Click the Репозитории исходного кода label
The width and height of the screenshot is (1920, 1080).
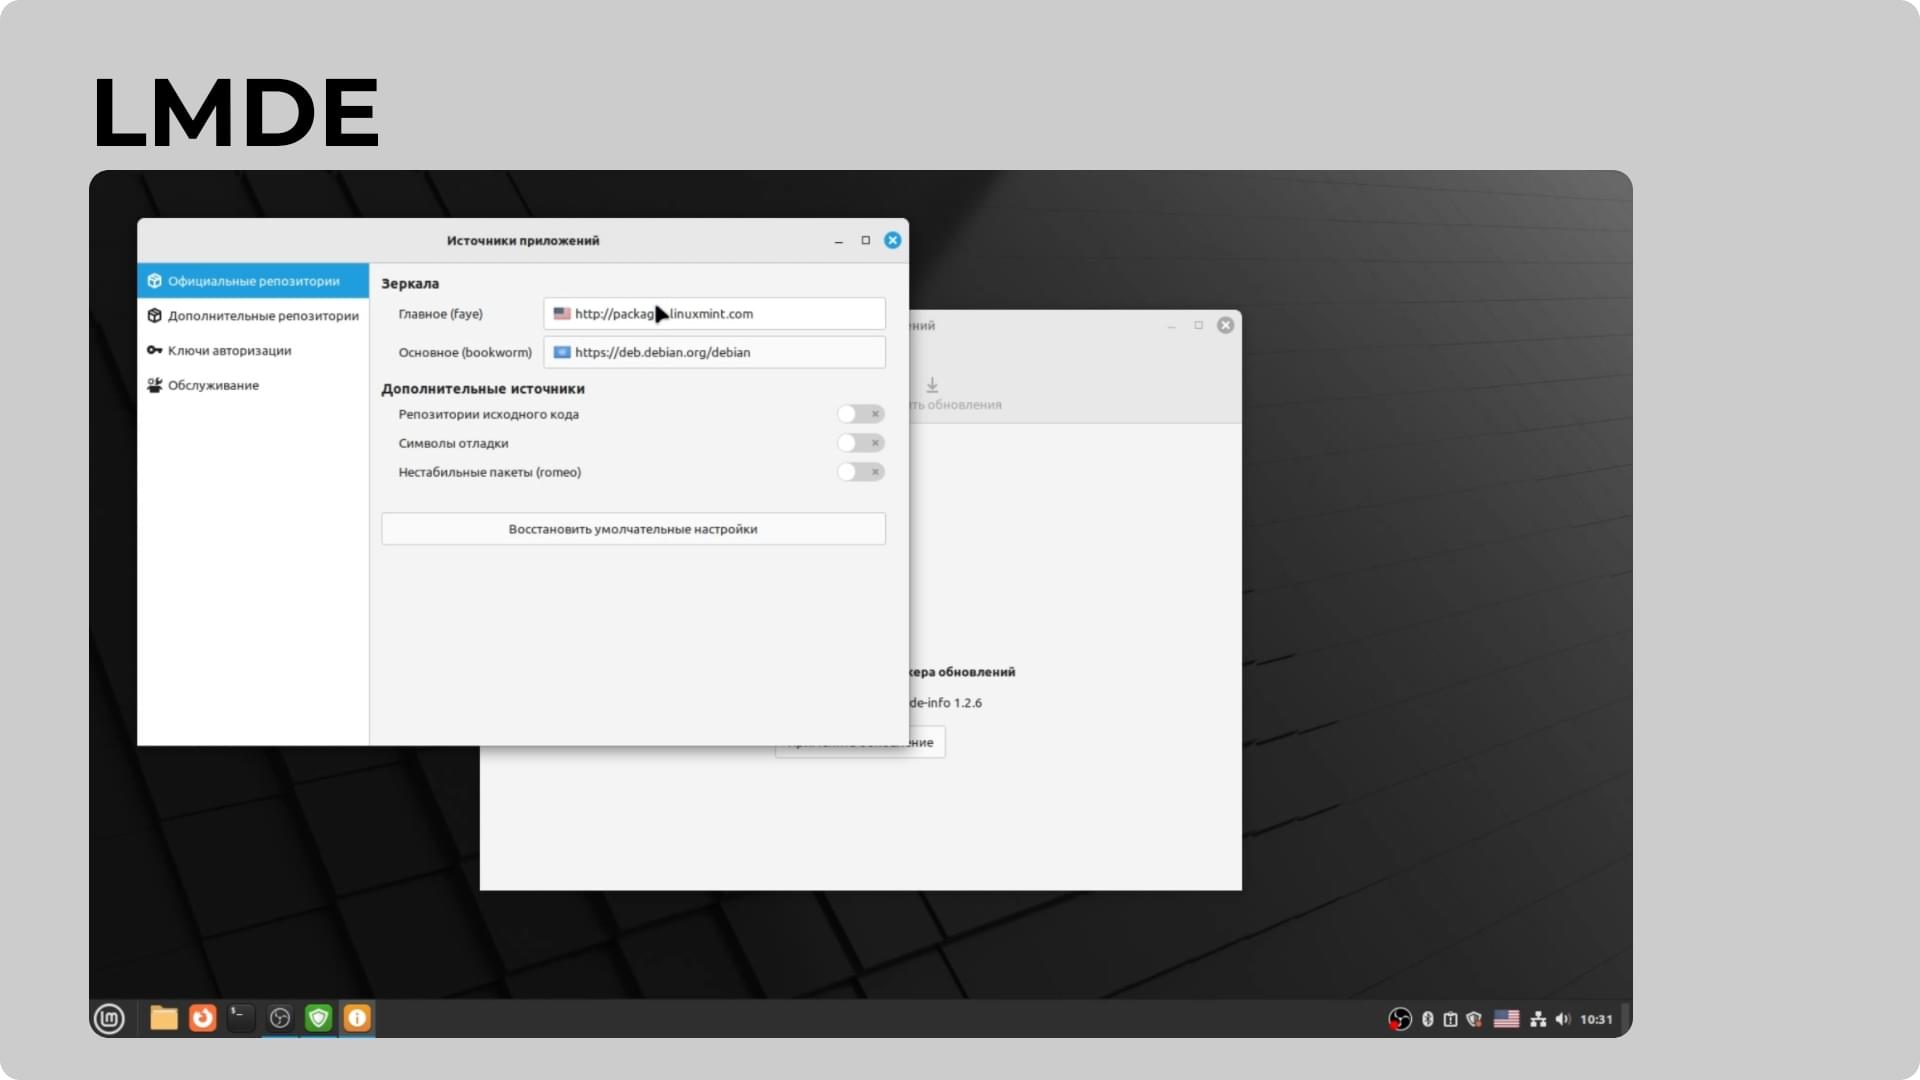[489, 414]
